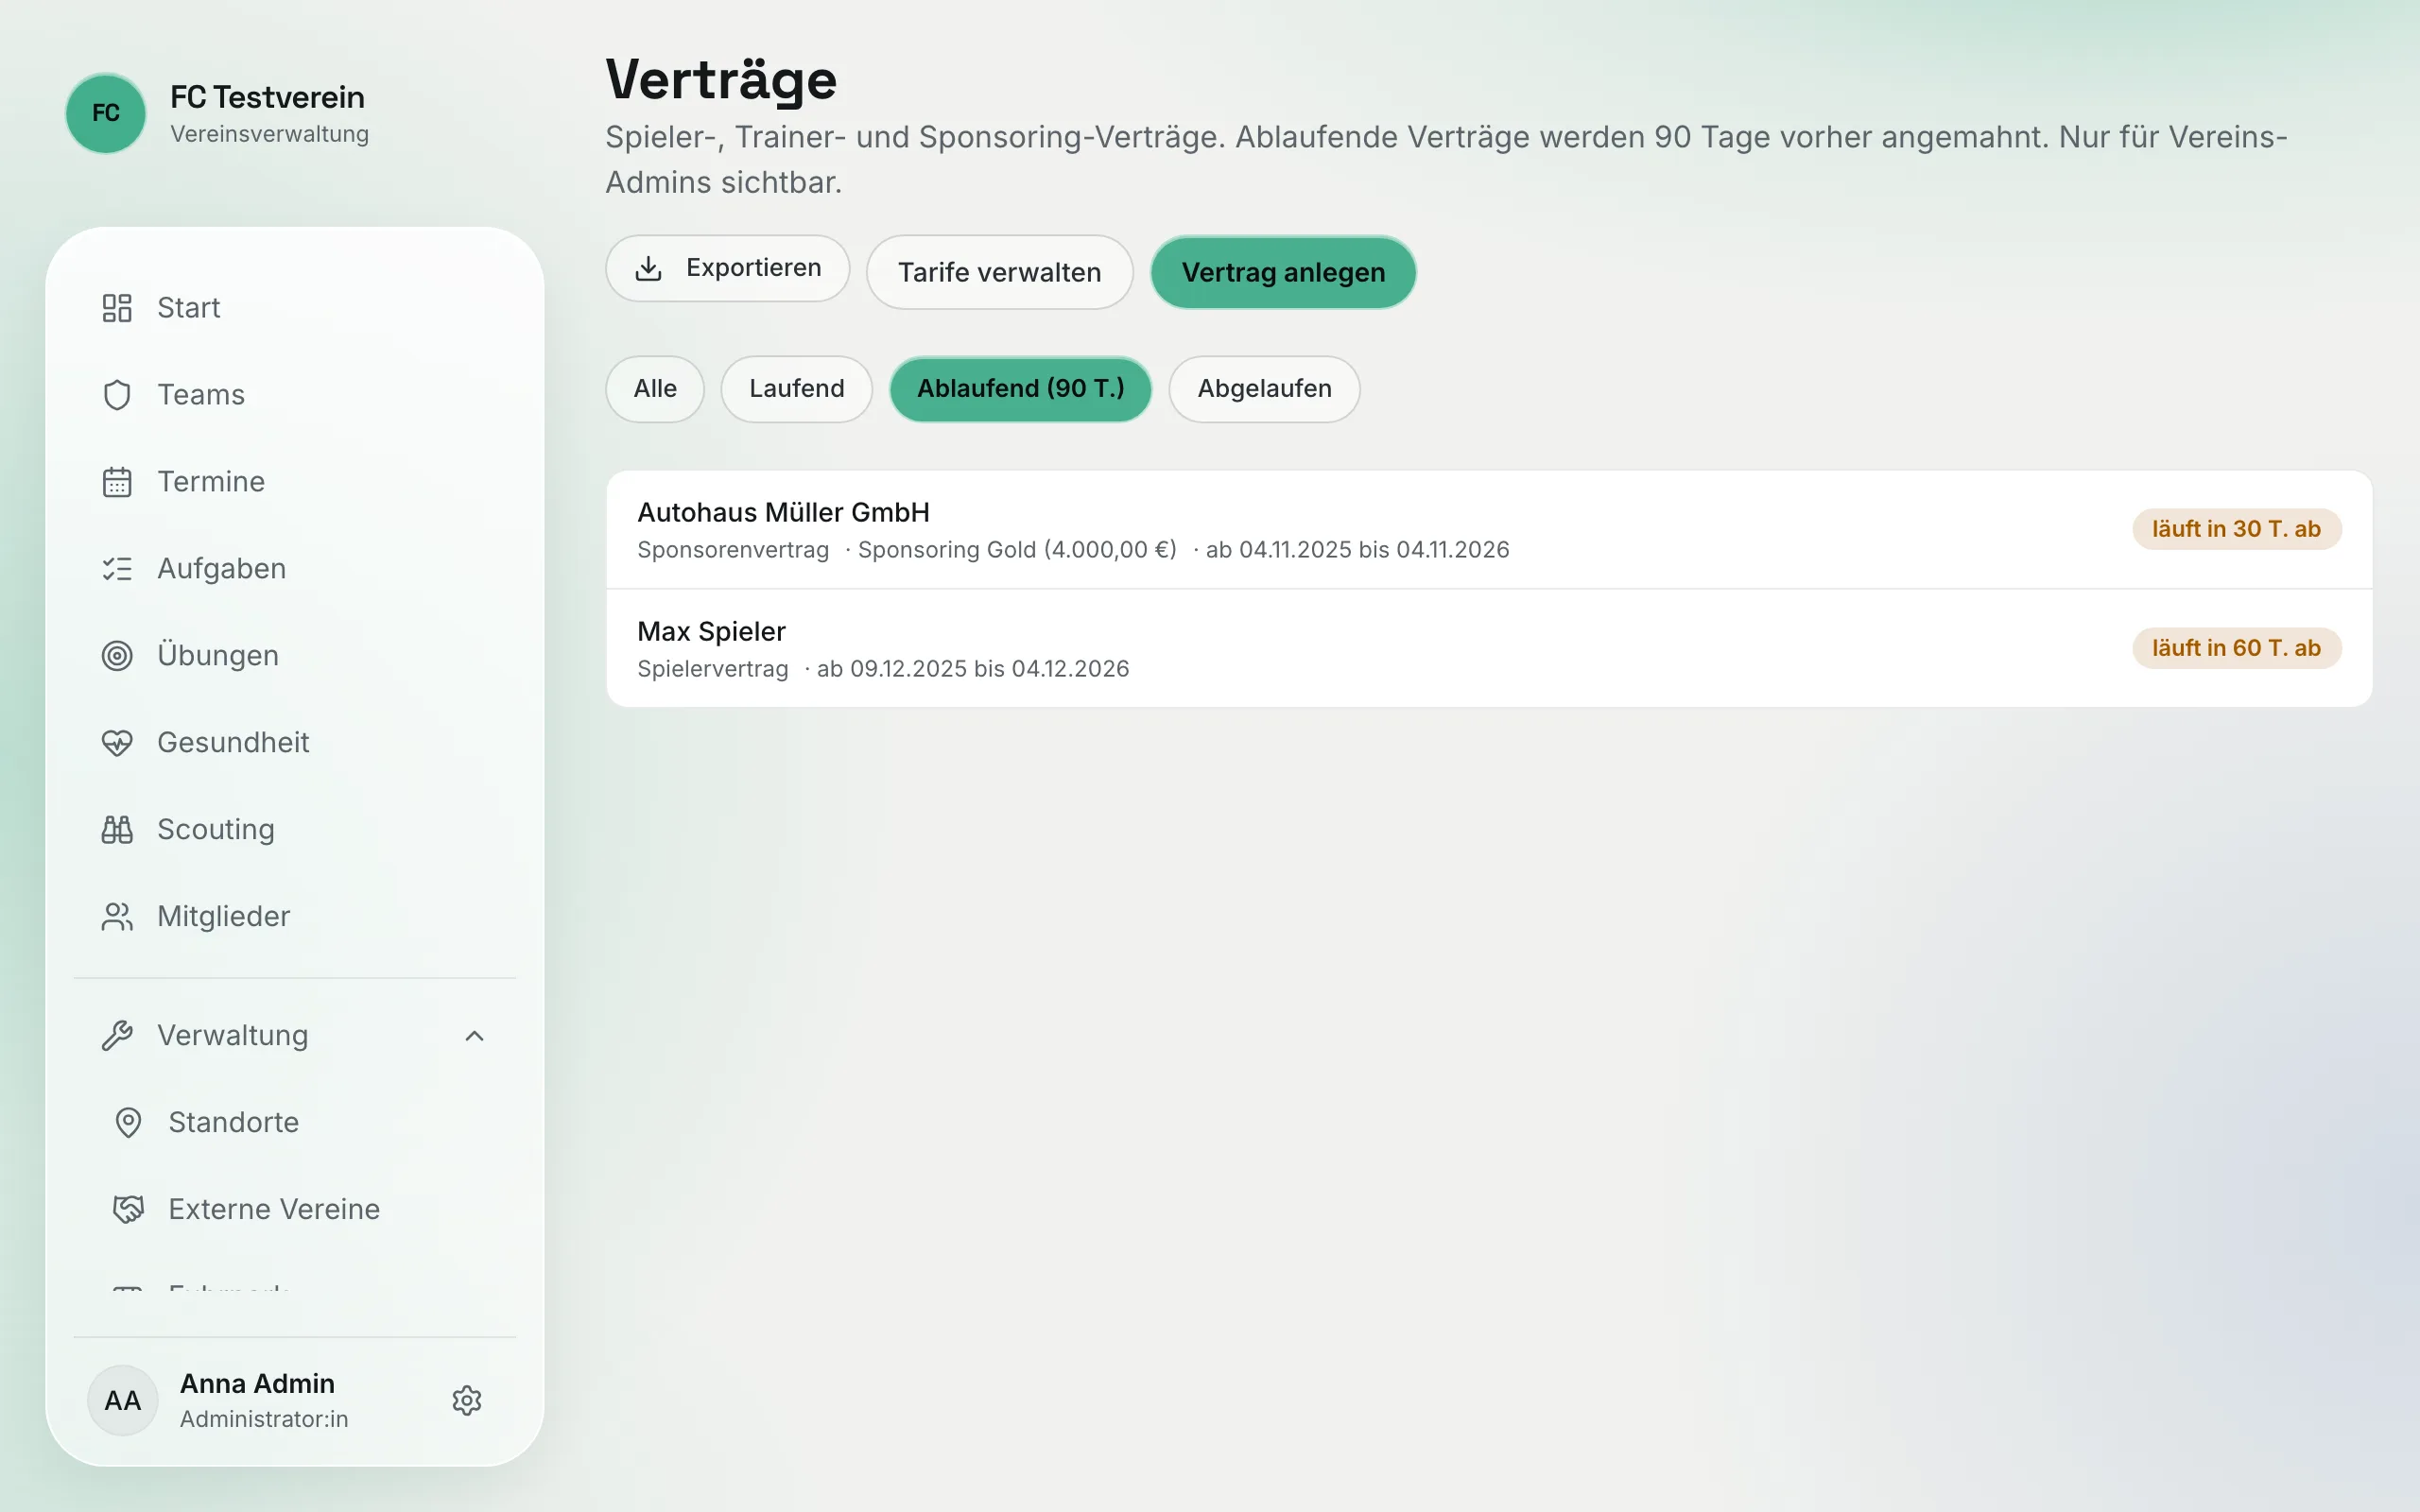
Task: Click the Externe Vereine handshake icon
Action: [128, 1210]
